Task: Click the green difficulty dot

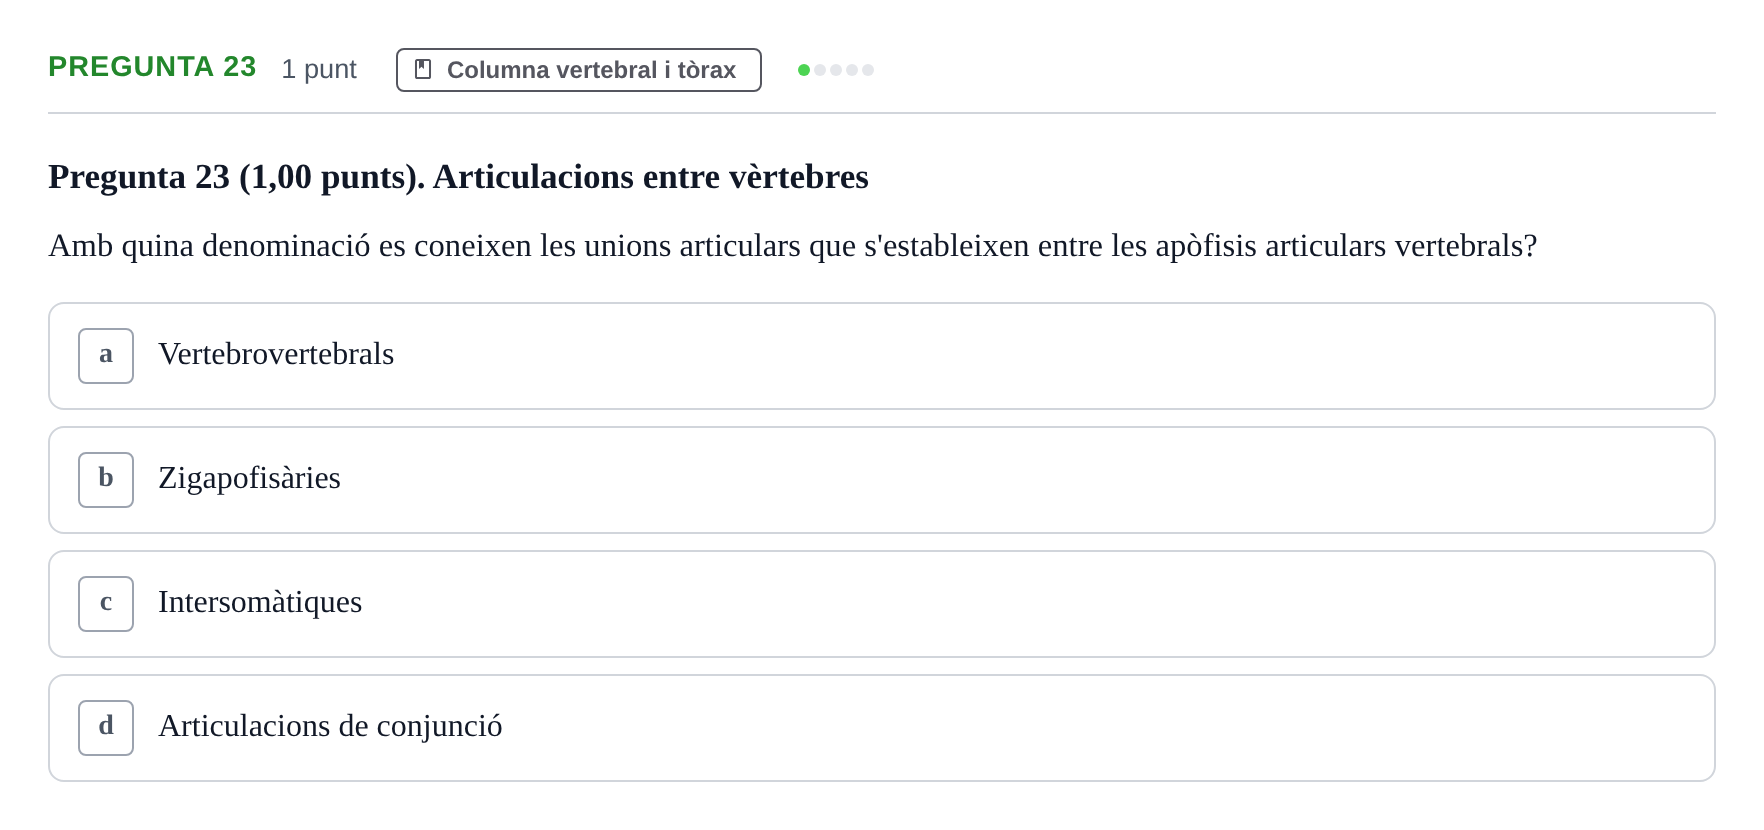Action: (x=804, y=70)
